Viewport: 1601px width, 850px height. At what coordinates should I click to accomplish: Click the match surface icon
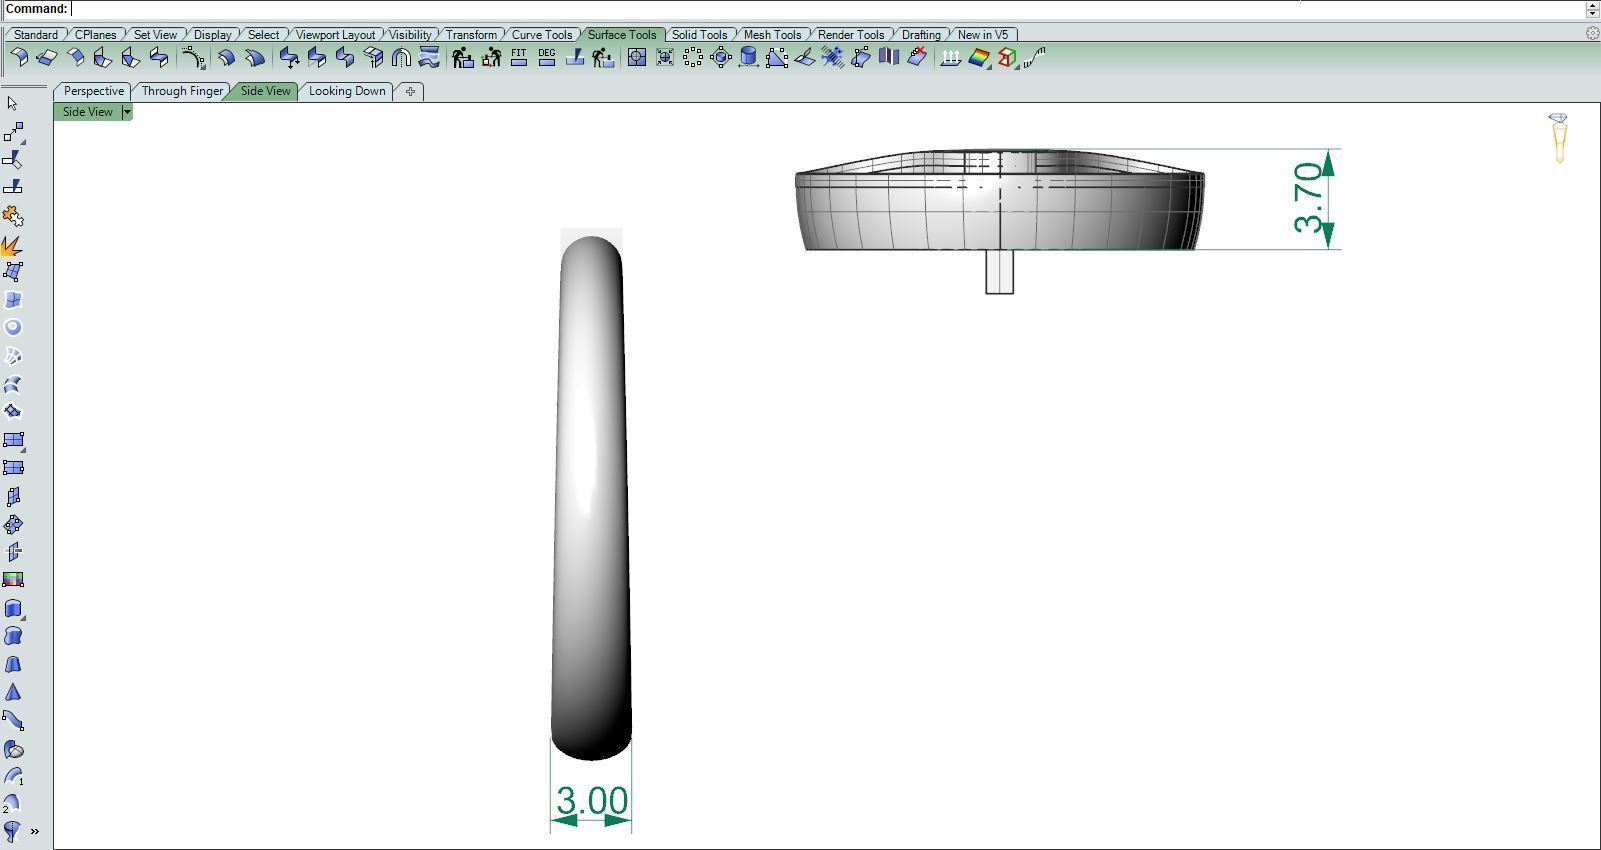tap(318, 58)
